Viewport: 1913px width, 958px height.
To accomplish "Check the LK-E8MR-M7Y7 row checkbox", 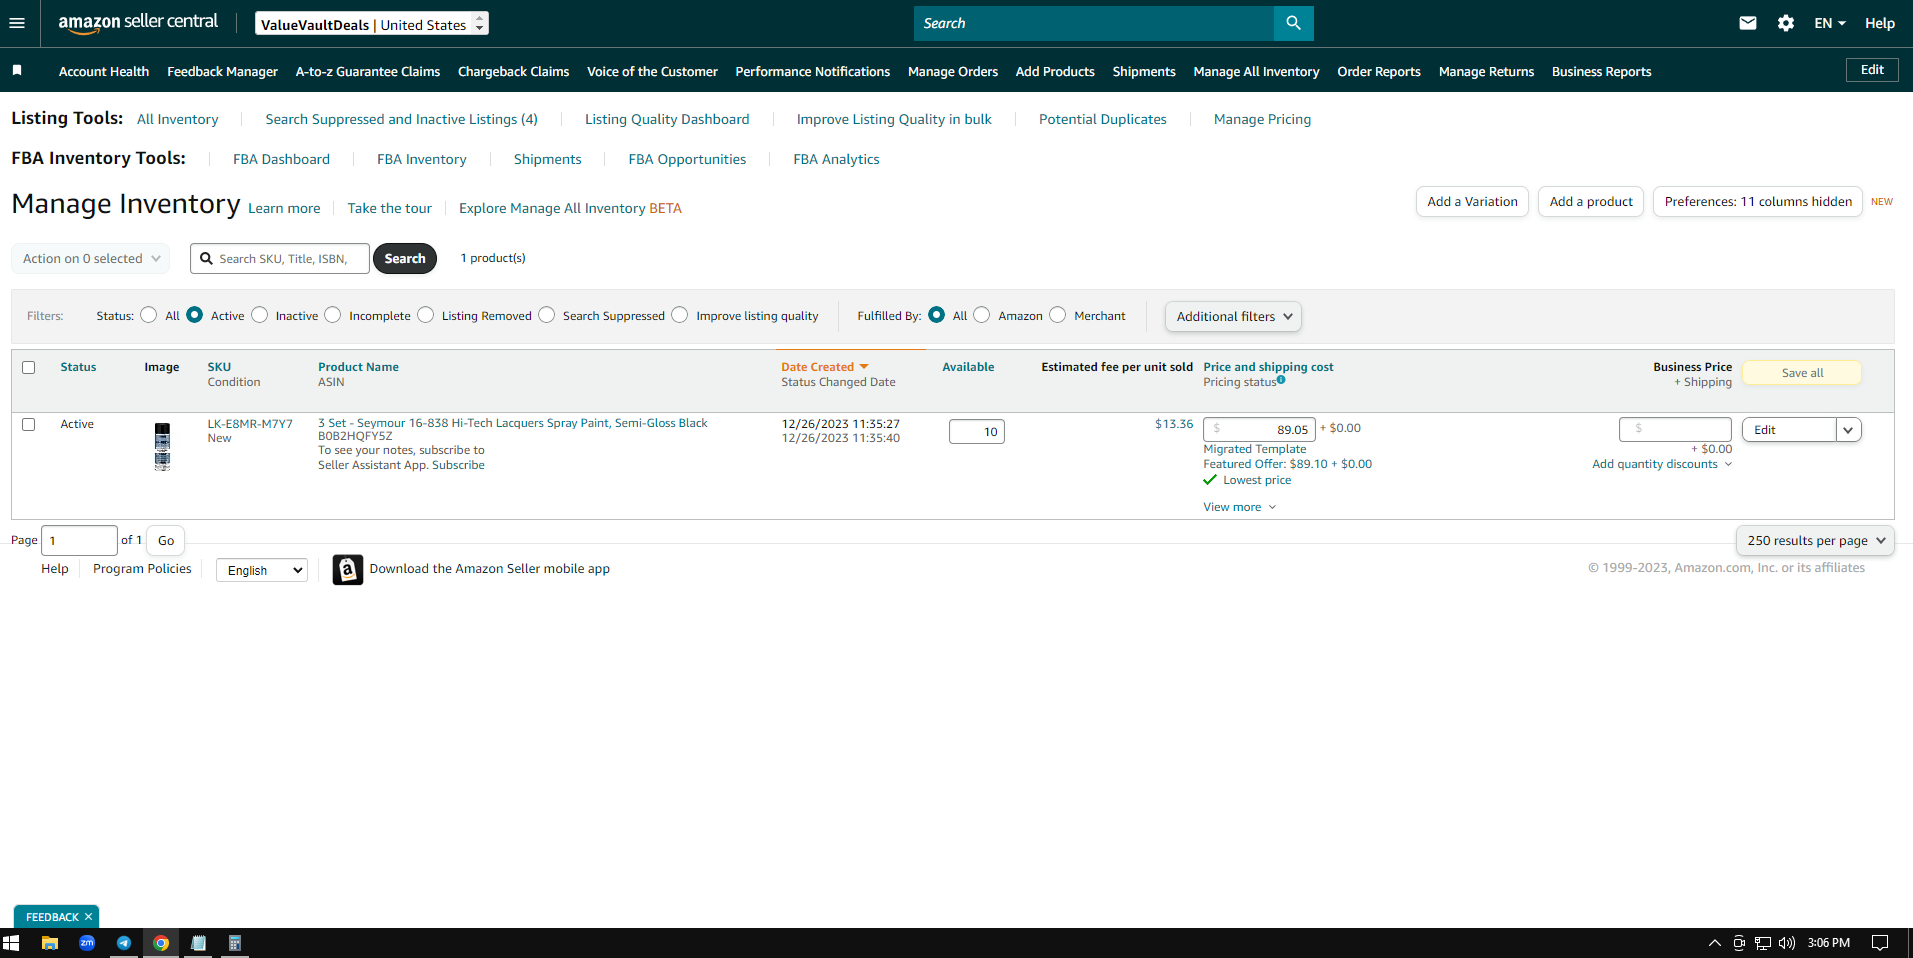I will pos(29,424).
